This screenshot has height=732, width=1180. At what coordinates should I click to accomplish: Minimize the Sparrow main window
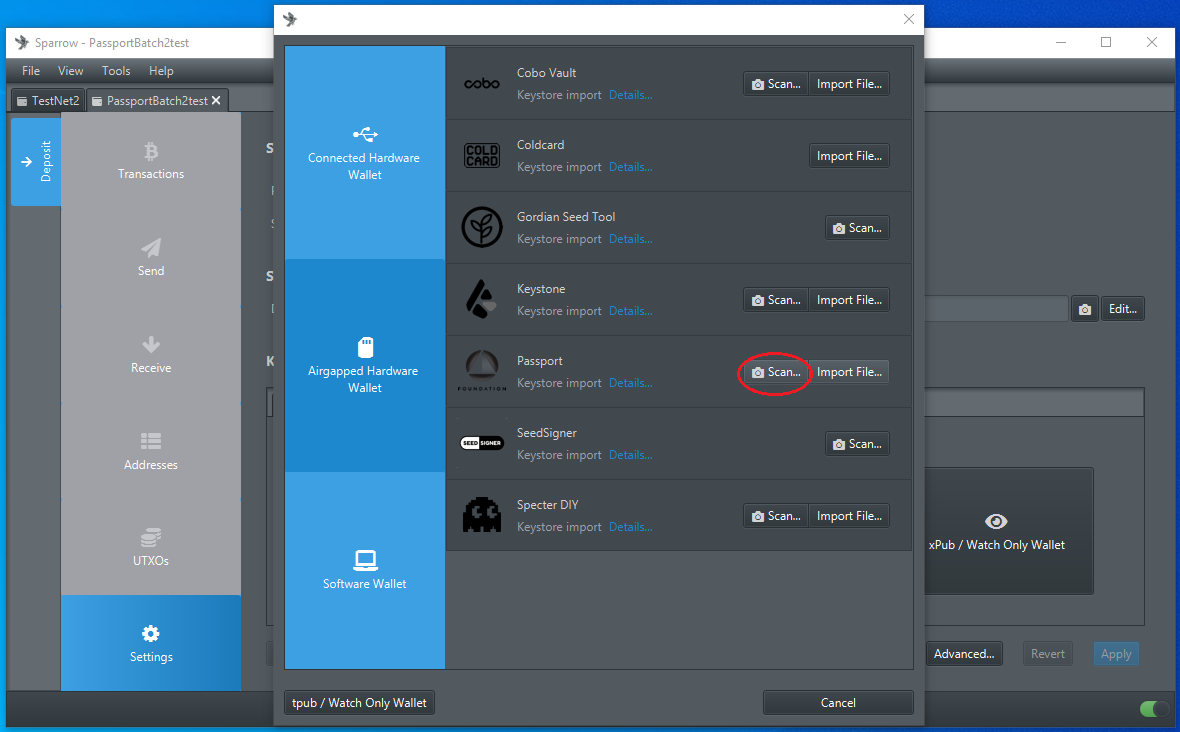coord(1061,43)
